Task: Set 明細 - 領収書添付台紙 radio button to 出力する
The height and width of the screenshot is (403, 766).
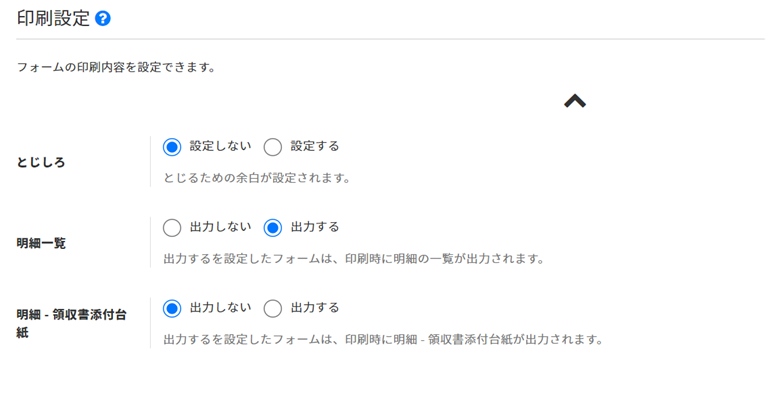Action: [x=273, y=308]
